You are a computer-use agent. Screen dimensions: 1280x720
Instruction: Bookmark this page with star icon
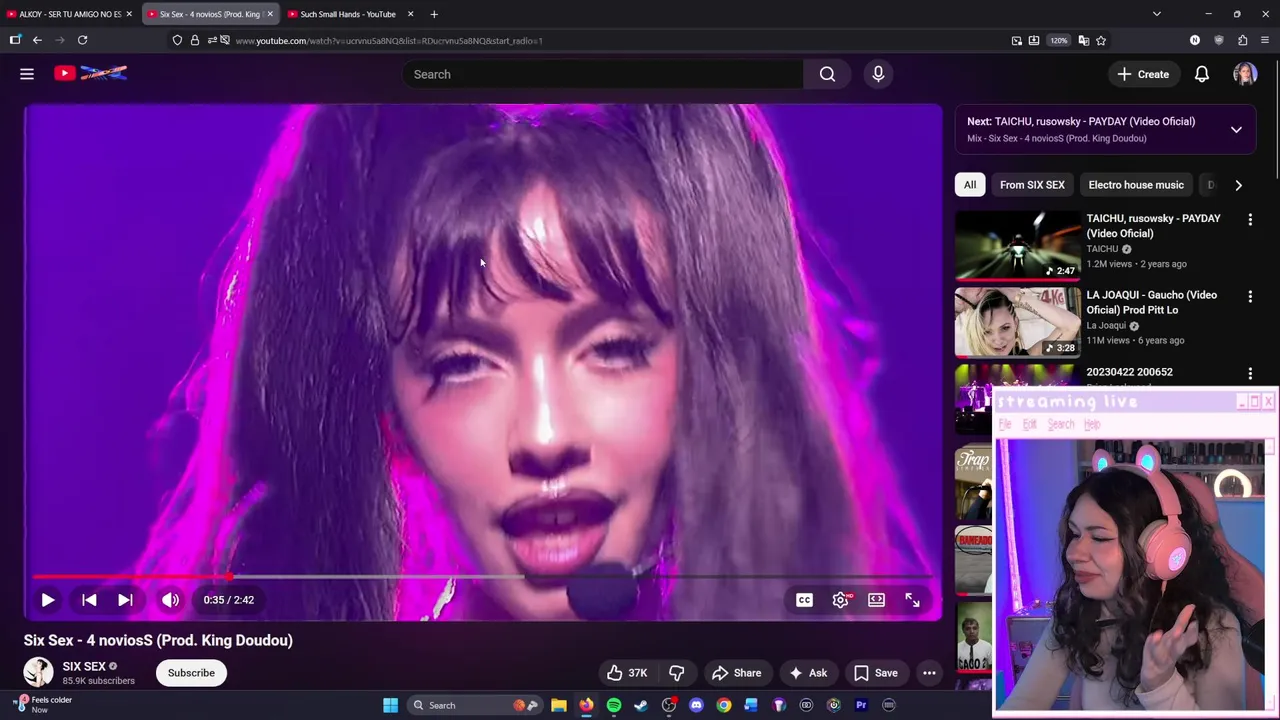click(x=1101, y=40)
